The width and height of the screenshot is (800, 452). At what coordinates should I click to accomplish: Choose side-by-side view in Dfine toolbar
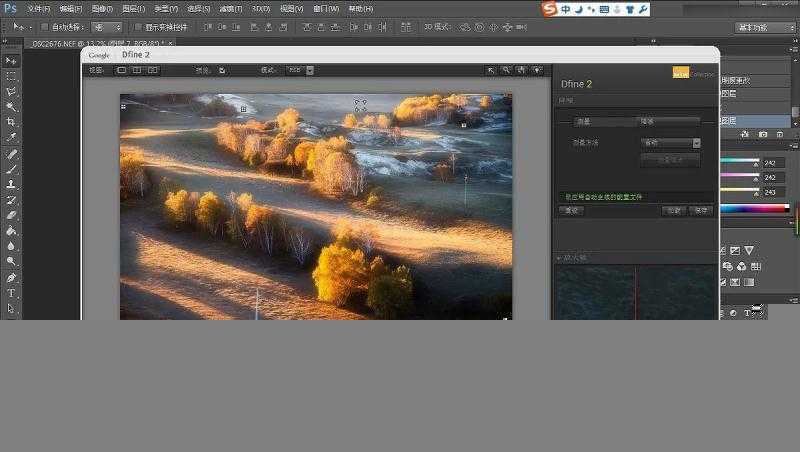click(x=153, y=70)
